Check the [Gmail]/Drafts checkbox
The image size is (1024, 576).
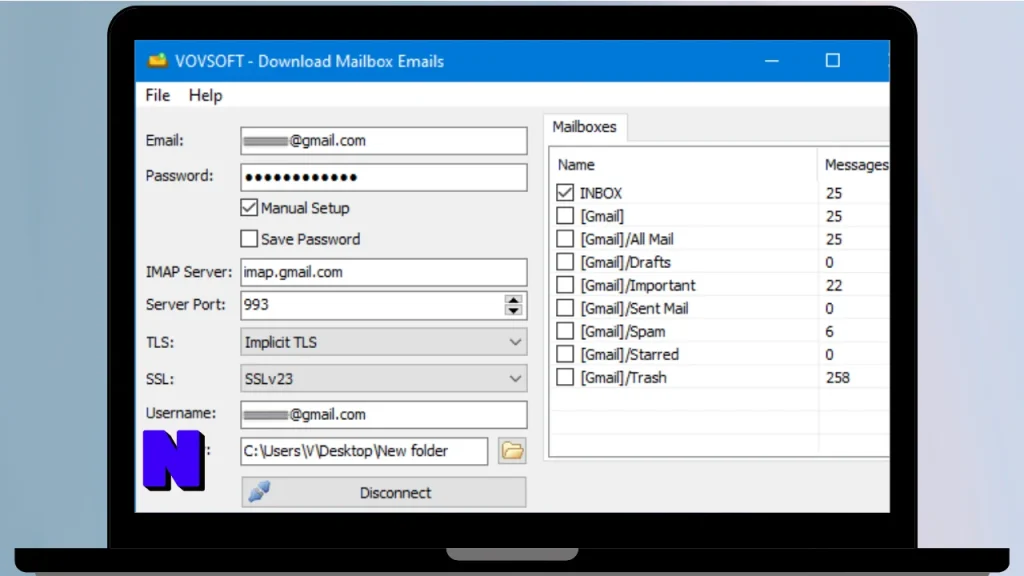[x=565, y=262]
